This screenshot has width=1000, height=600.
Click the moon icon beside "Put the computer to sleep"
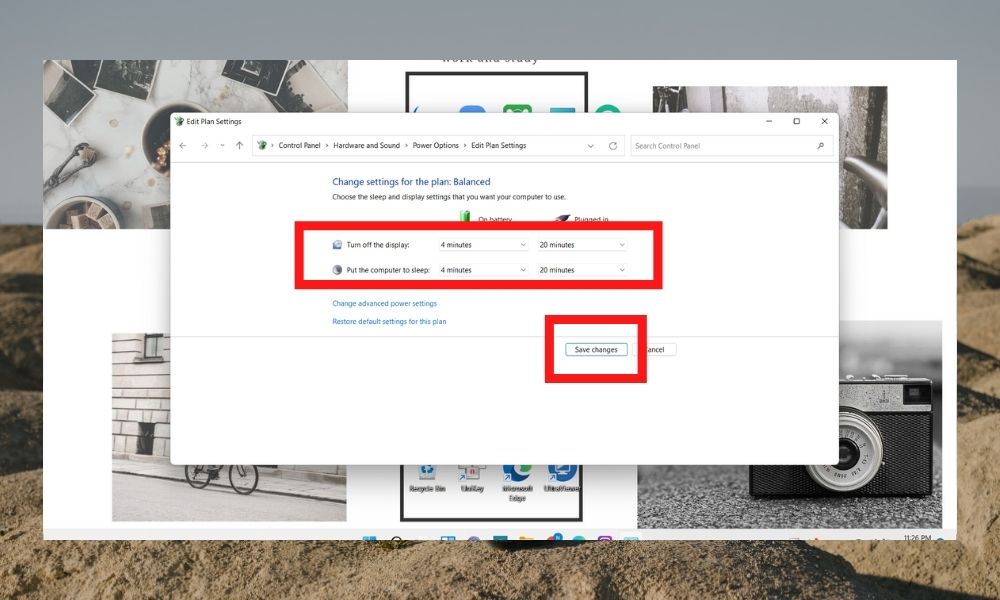(x=338, y=270)
